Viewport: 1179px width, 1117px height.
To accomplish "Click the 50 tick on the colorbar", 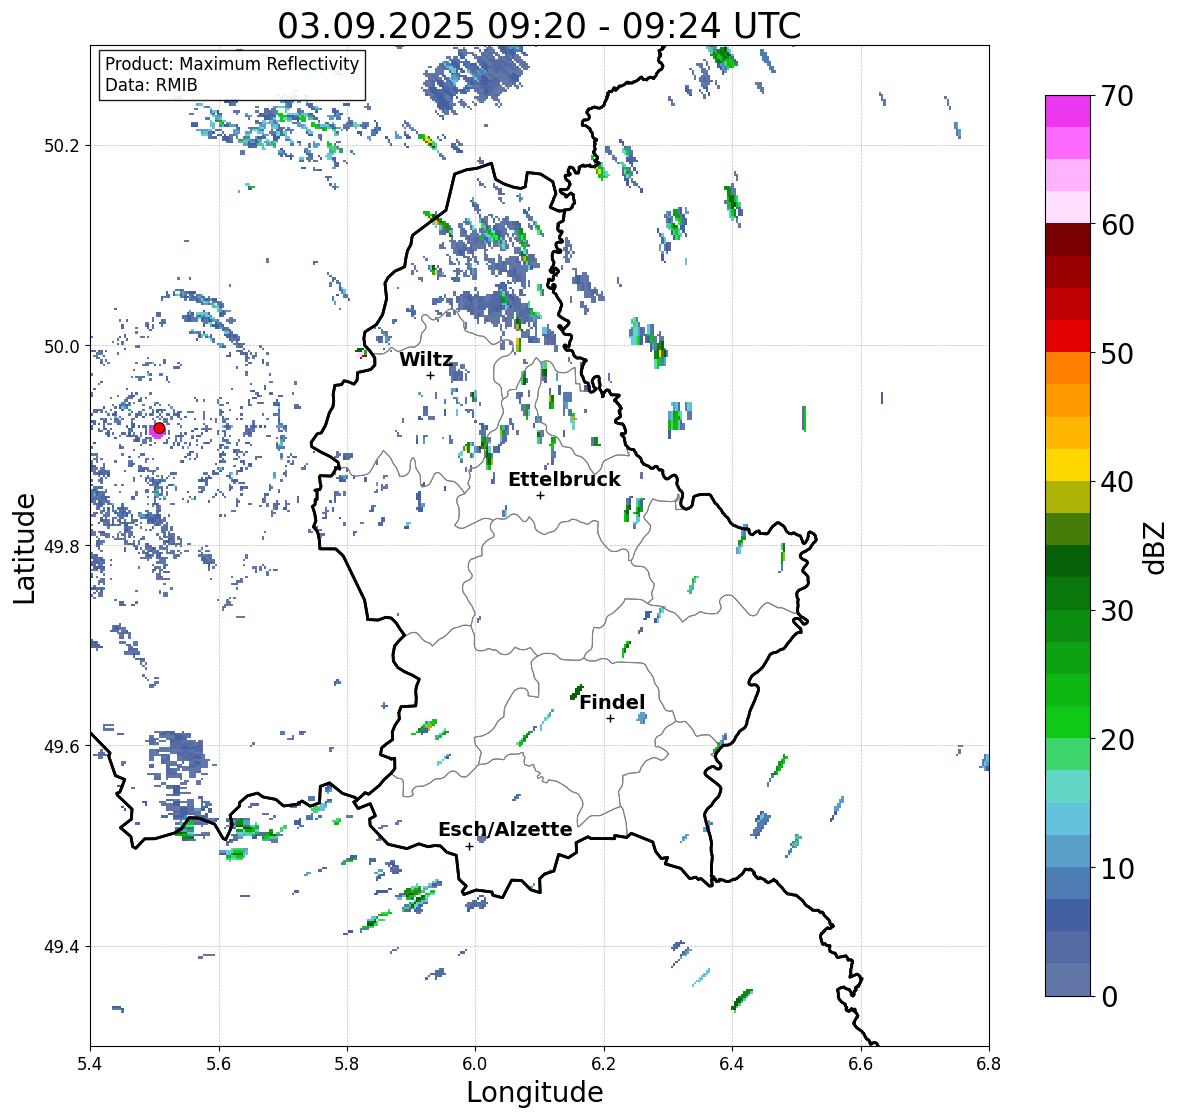I will pyautogui.click(x=1117, y=353).
